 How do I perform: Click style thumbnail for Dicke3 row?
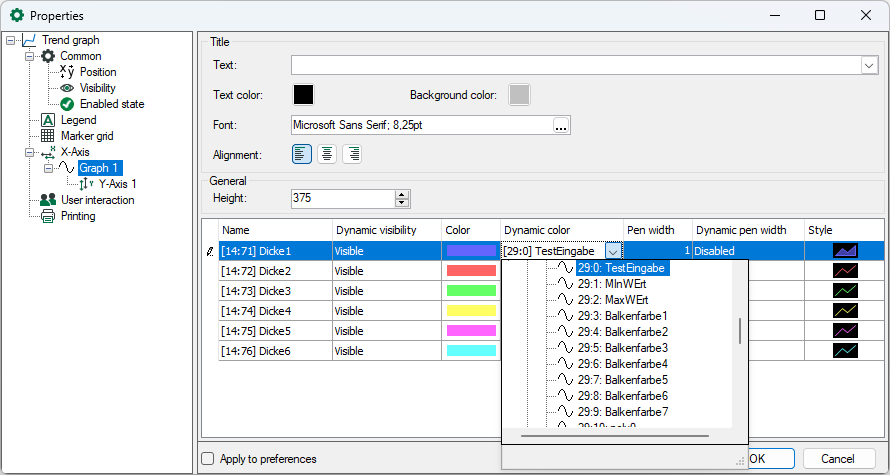tap(845, 291)
